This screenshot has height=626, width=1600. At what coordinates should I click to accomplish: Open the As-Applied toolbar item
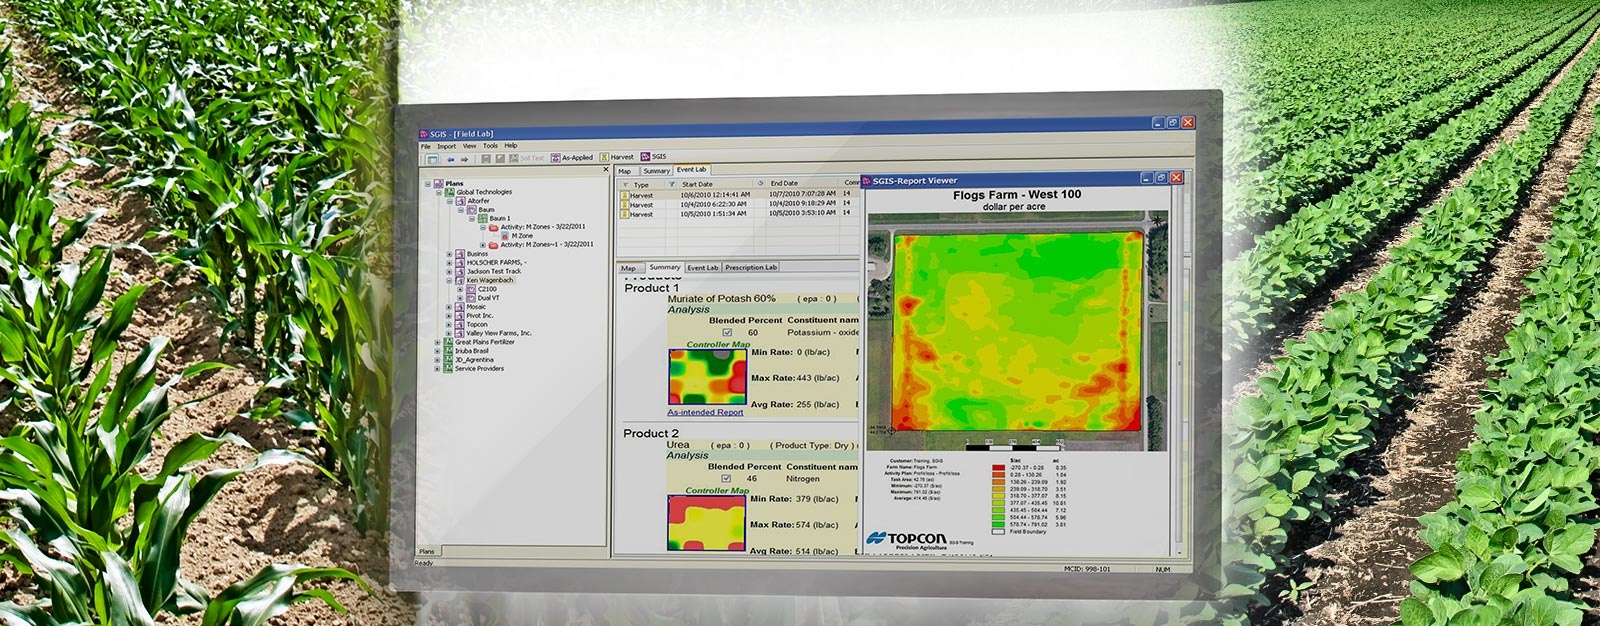tap(572, 158)
